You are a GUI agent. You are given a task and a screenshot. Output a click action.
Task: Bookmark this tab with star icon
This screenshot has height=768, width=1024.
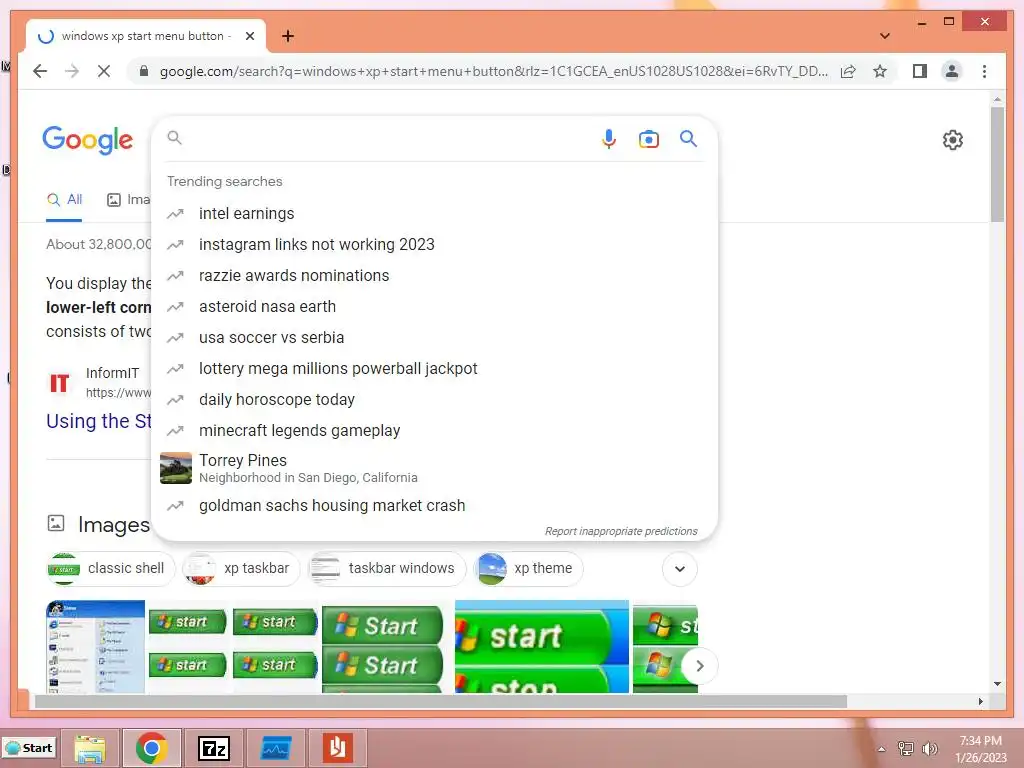[880, 71]
